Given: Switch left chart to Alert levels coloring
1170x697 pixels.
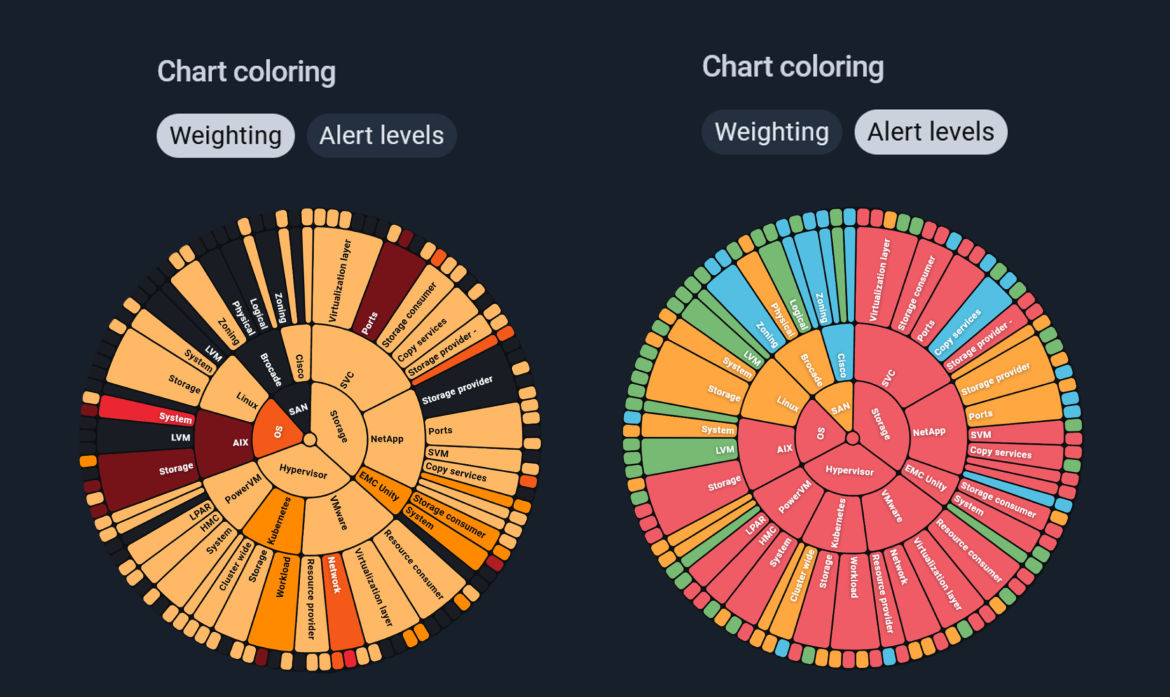Looking at the screenshot, I should pyautogui.click(x=381, y=136).
